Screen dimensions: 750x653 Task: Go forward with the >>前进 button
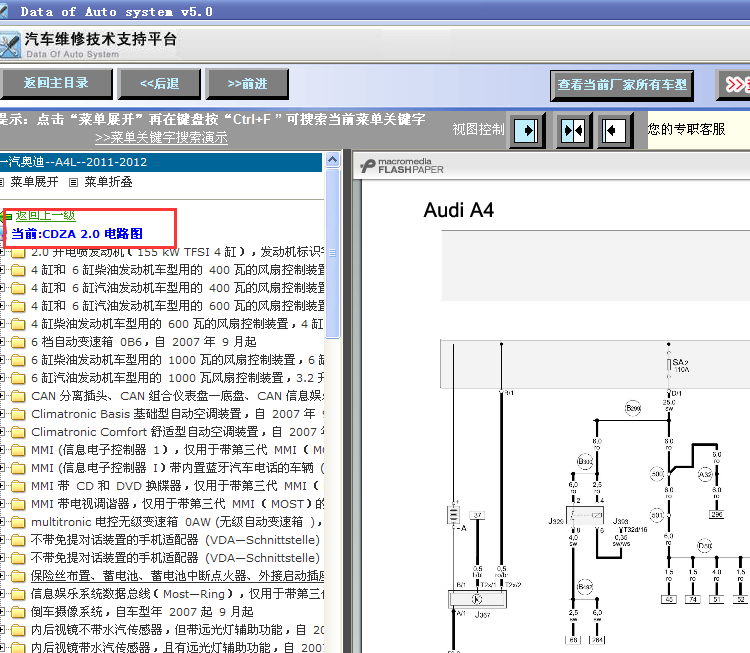click(x=247, y=84)
